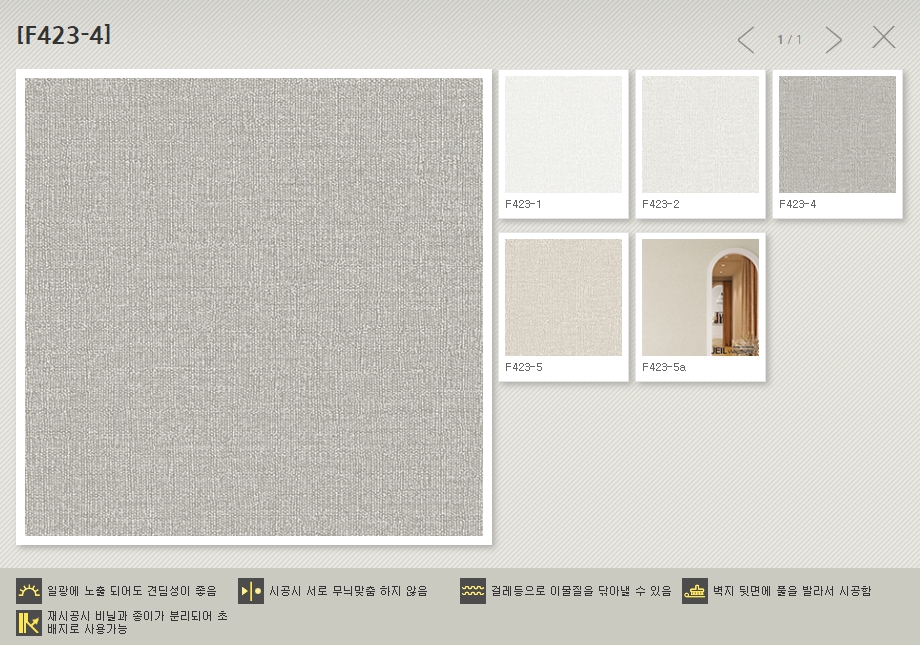Go to the next page arrow
Image resolution: width=920 pixels, height=645 pixels.
pos(833,40)
